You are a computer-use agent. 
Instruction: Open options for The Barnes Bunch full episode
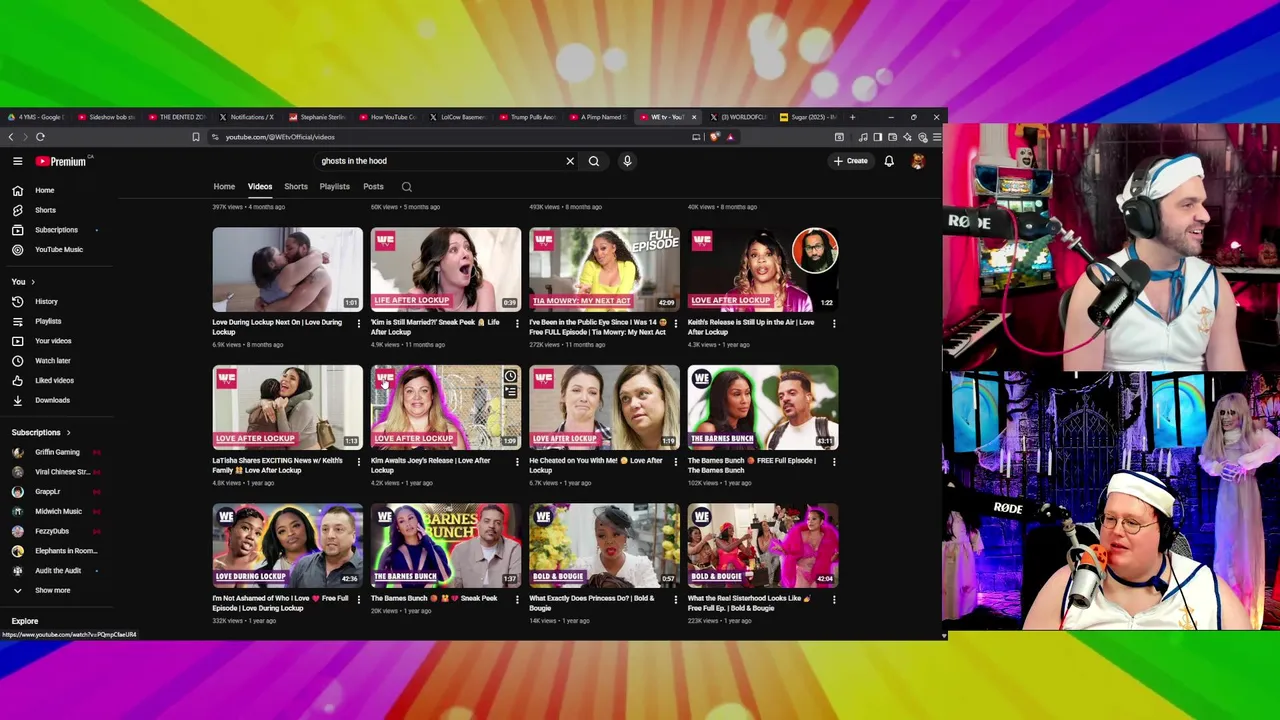pos(834,461)
